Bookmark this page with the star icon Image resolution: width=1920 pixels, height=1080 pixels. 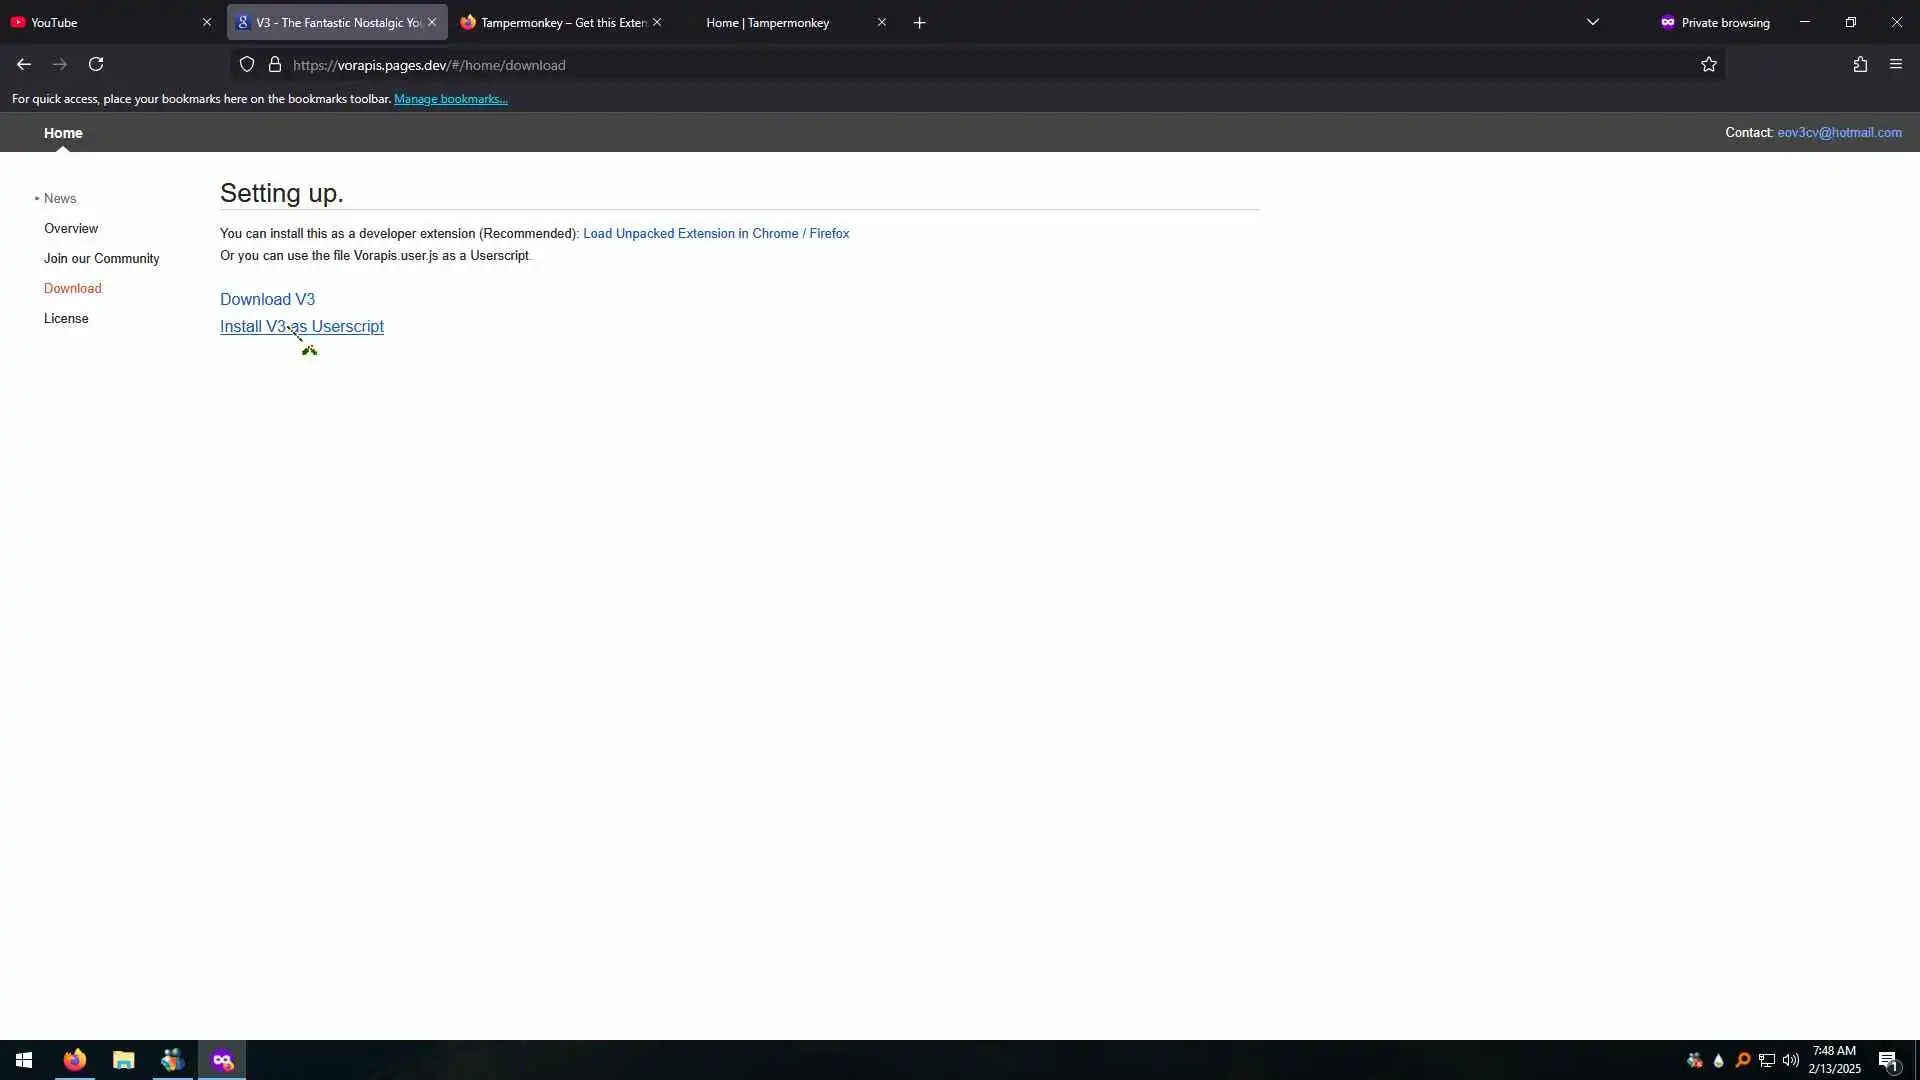(x=1708, y=64)
